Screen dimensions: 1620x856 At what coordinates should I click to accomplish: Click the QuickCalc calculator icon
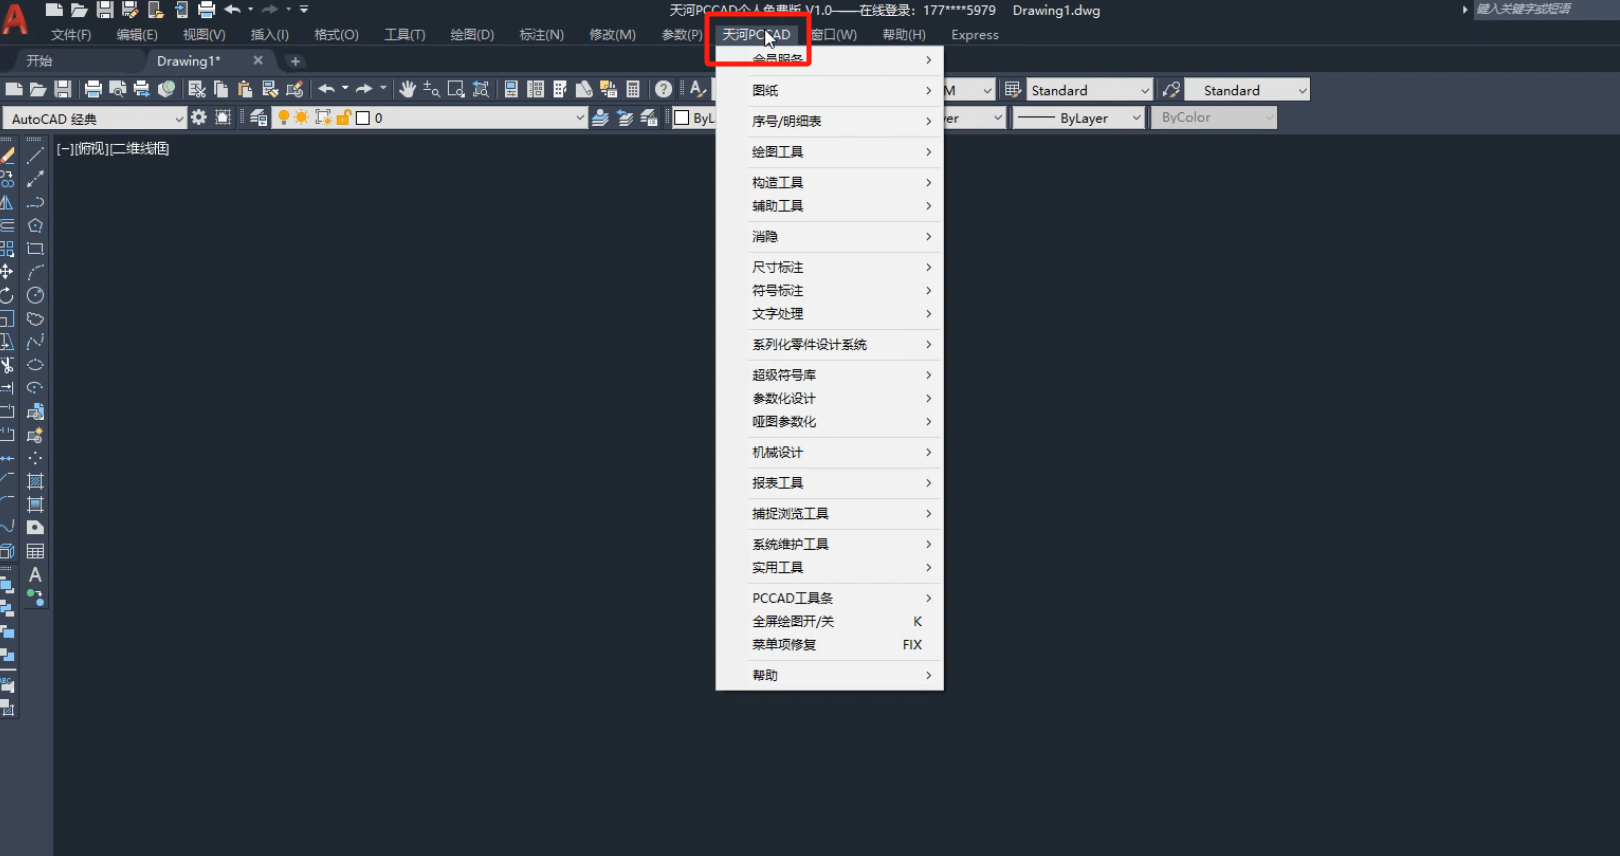632,89
